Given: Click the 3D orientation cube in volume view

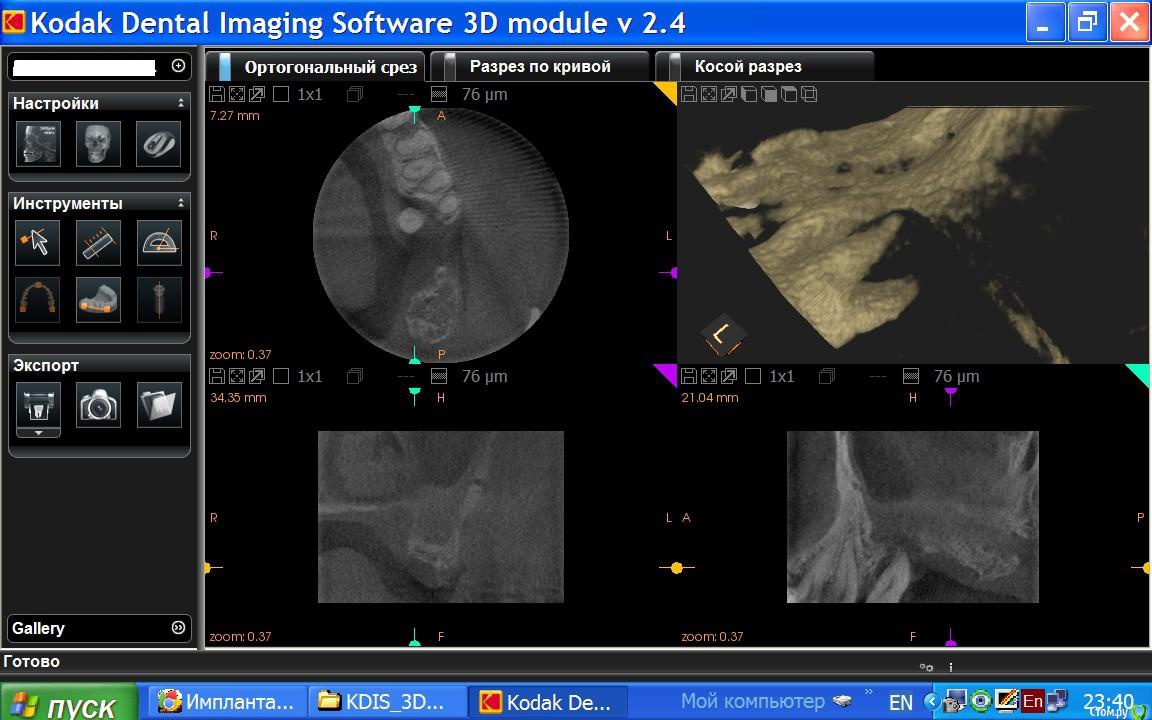Looking at the screenshot, I should [x=722, y=336].
